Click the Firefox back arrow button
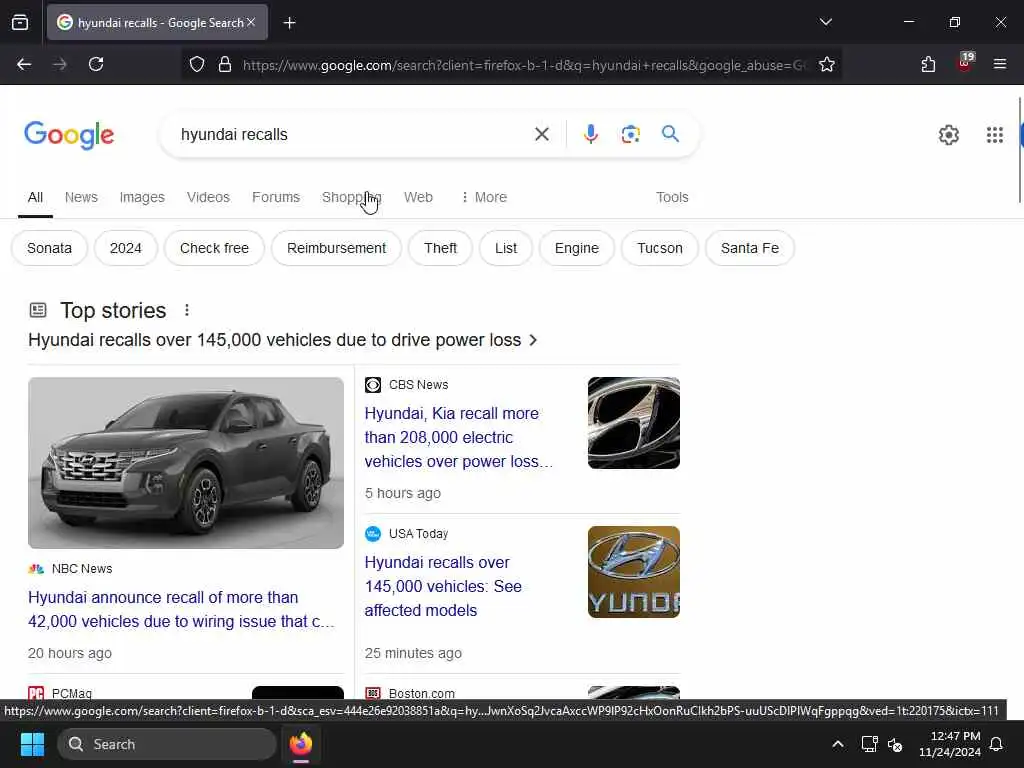This screenshot has height=768, width=1024. pyautogui.click(x=24, y=64)
